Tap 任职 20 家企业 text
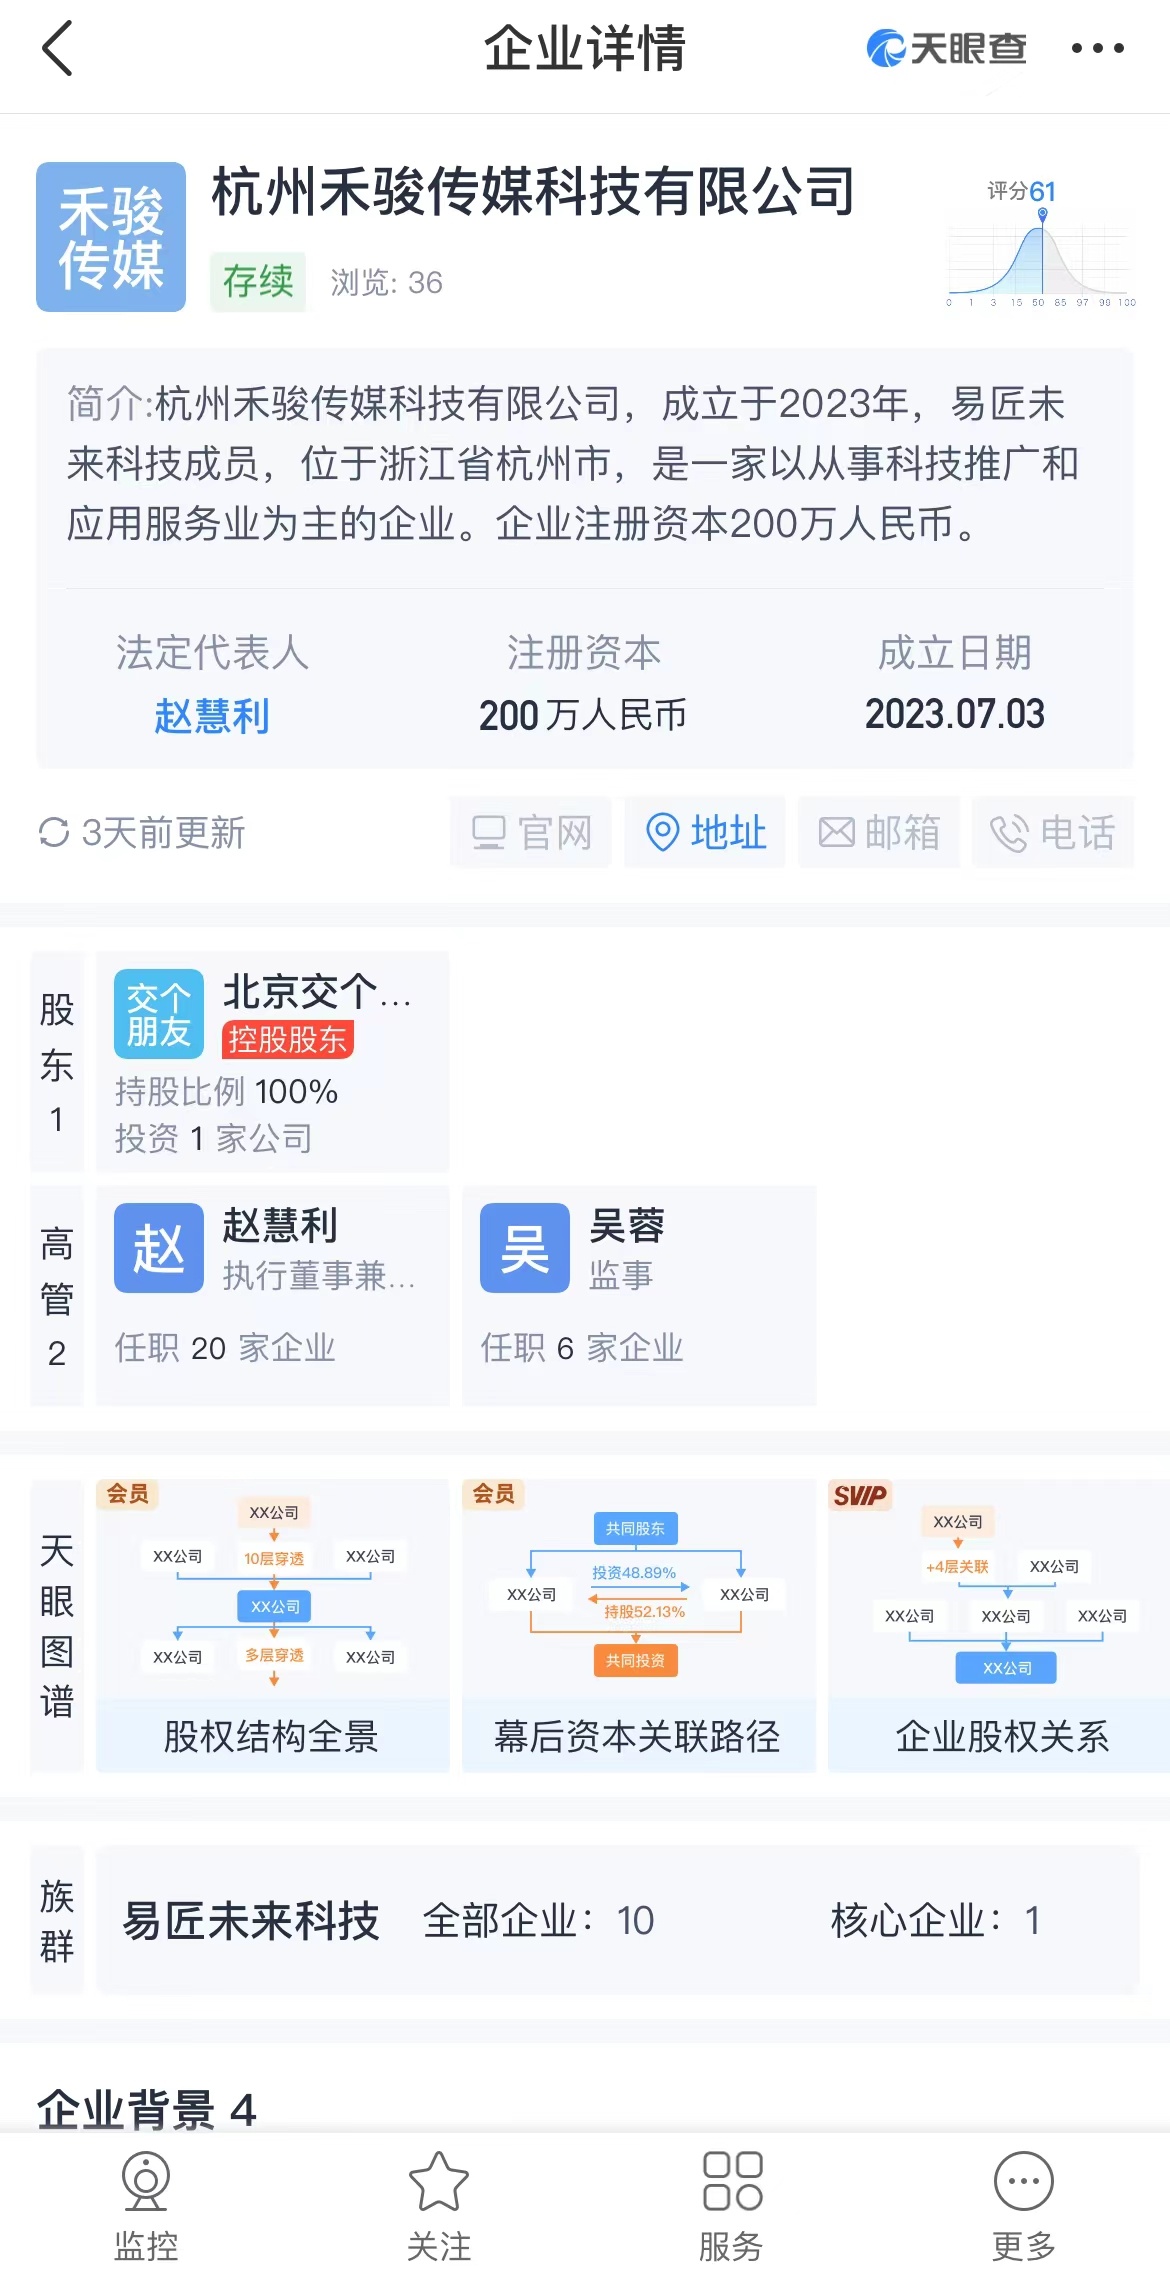 pos(225,1348)
